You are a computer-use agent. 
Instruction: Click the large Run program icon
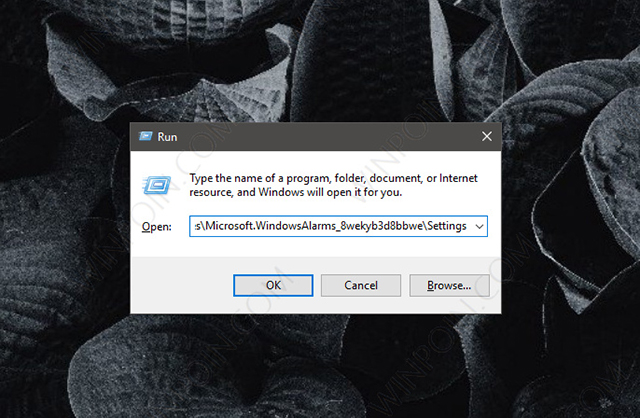coord(157,186)
